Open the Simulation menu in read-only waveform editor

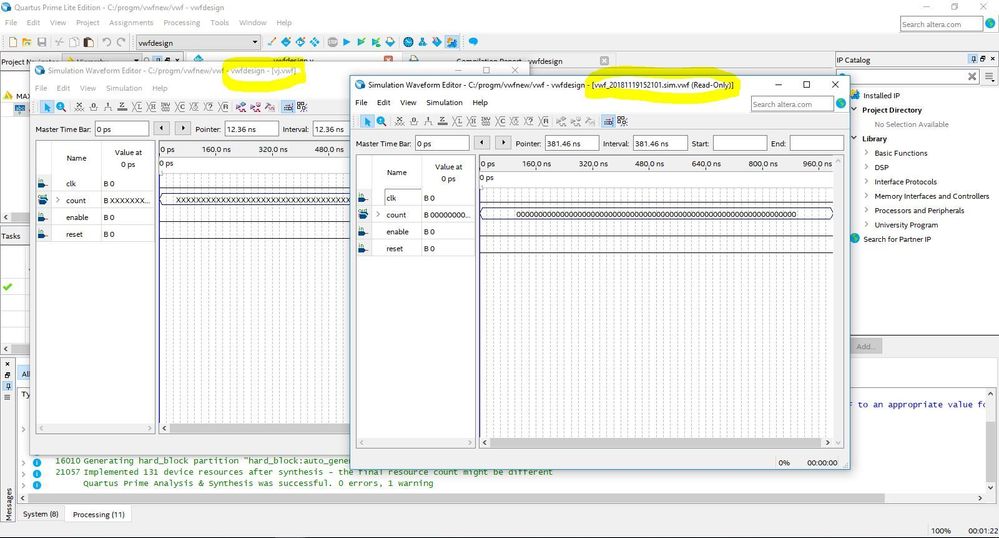pos(444,103)
